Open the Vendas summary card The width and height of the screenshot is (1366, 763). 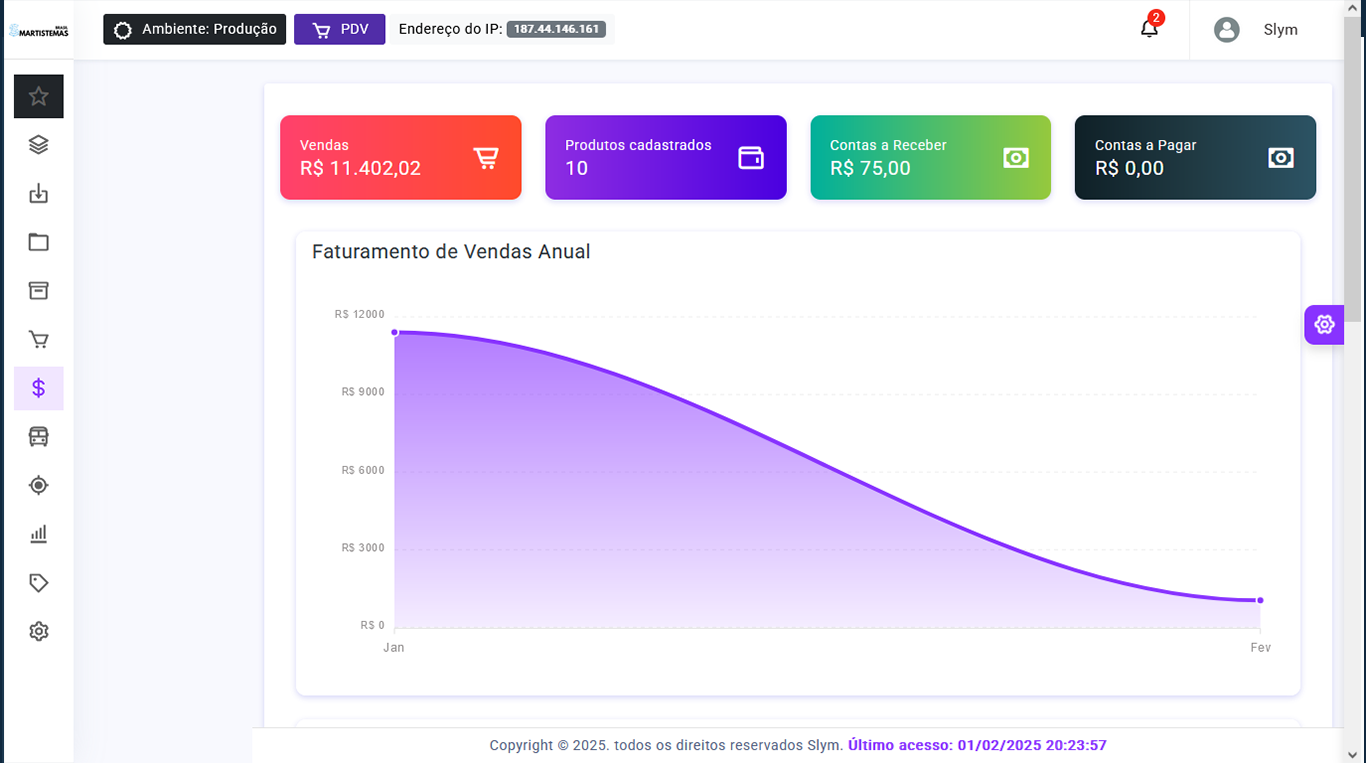click(400, 157)
